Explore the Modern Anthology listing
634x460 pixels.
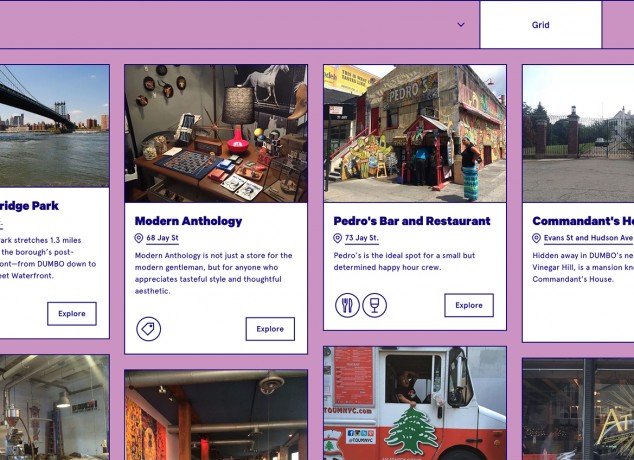click(x=270, y=329)
